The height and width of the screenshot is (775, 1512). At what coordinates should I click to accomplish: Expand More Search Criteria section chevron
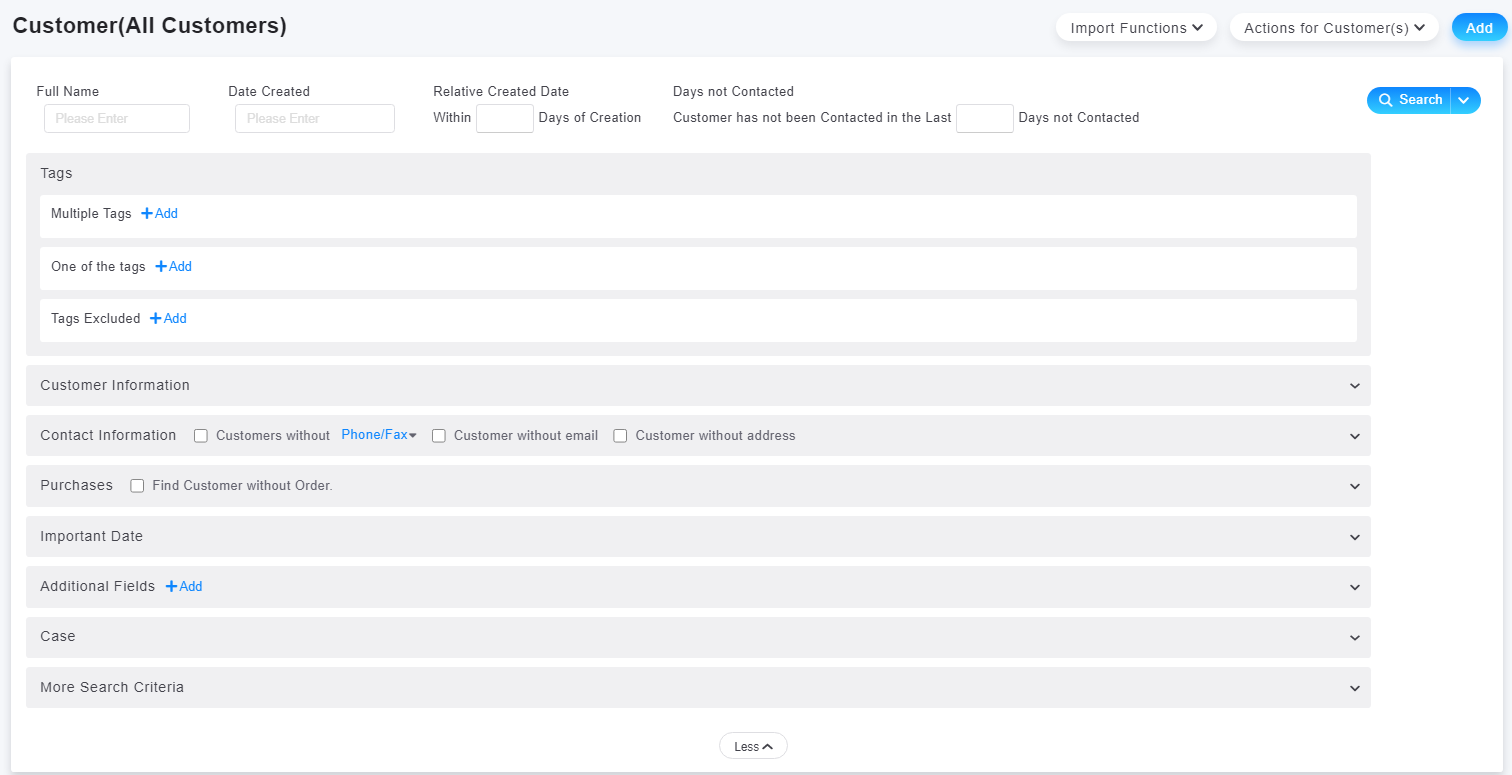pyautogui.click(x=1354, y=688)
